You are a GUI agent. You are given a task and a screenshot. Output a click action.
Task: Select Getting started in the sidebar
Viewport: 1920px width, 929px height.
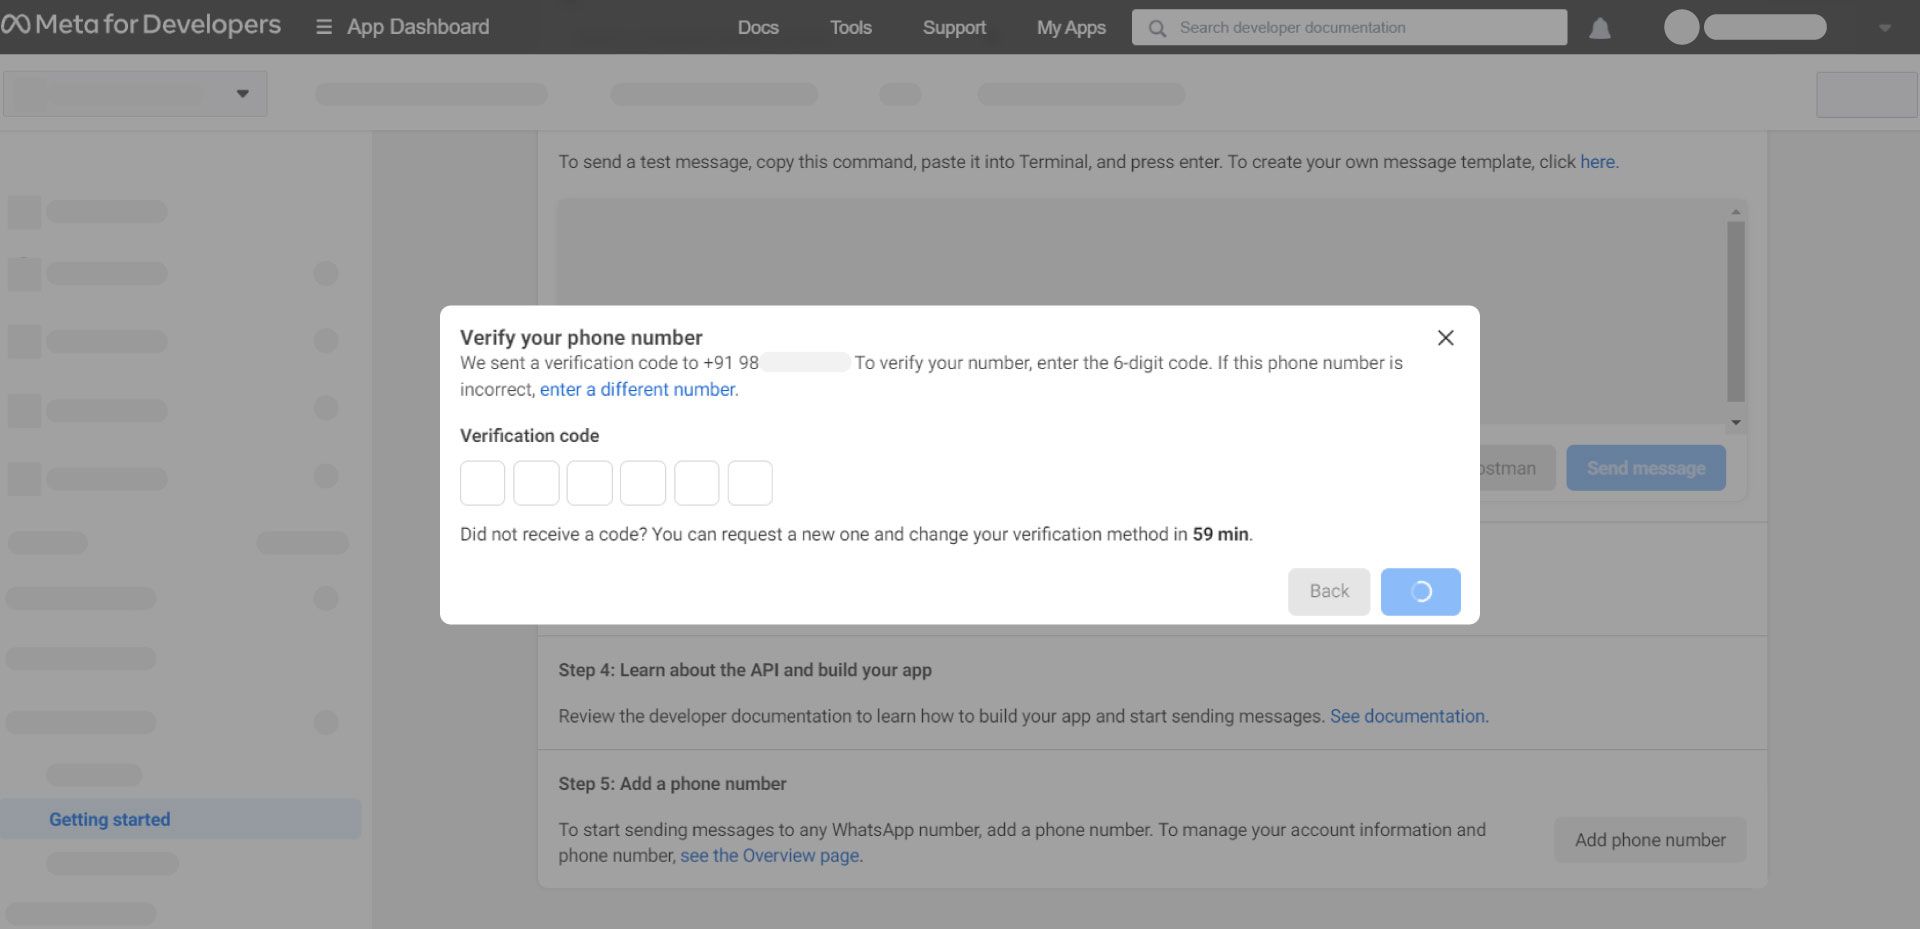pyautogui.click(x=180, y=819)
